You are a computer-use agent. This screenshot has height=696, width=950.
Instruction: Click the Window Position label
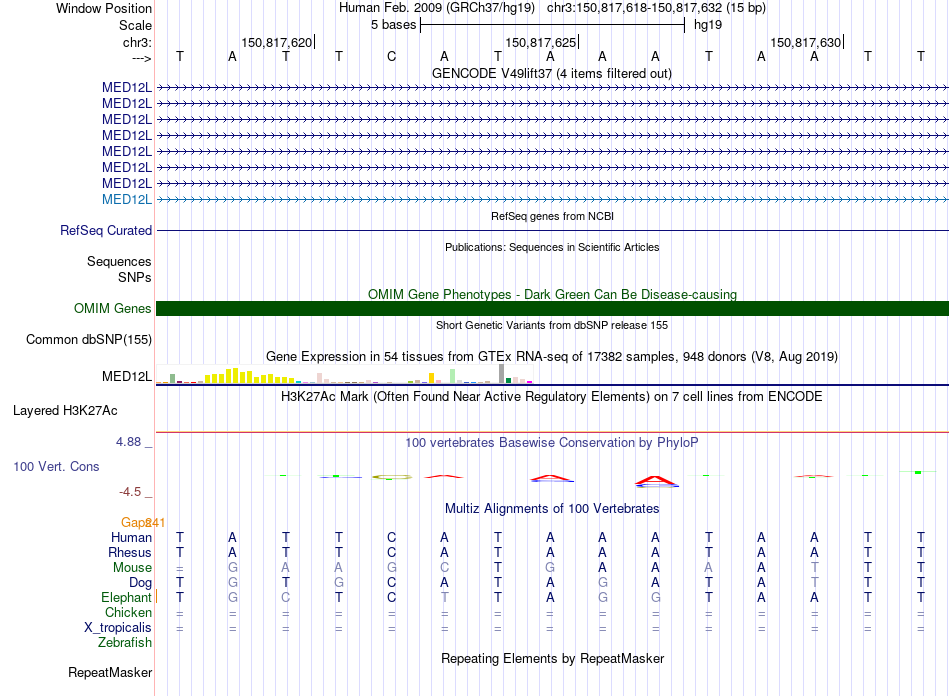(104, 8)
